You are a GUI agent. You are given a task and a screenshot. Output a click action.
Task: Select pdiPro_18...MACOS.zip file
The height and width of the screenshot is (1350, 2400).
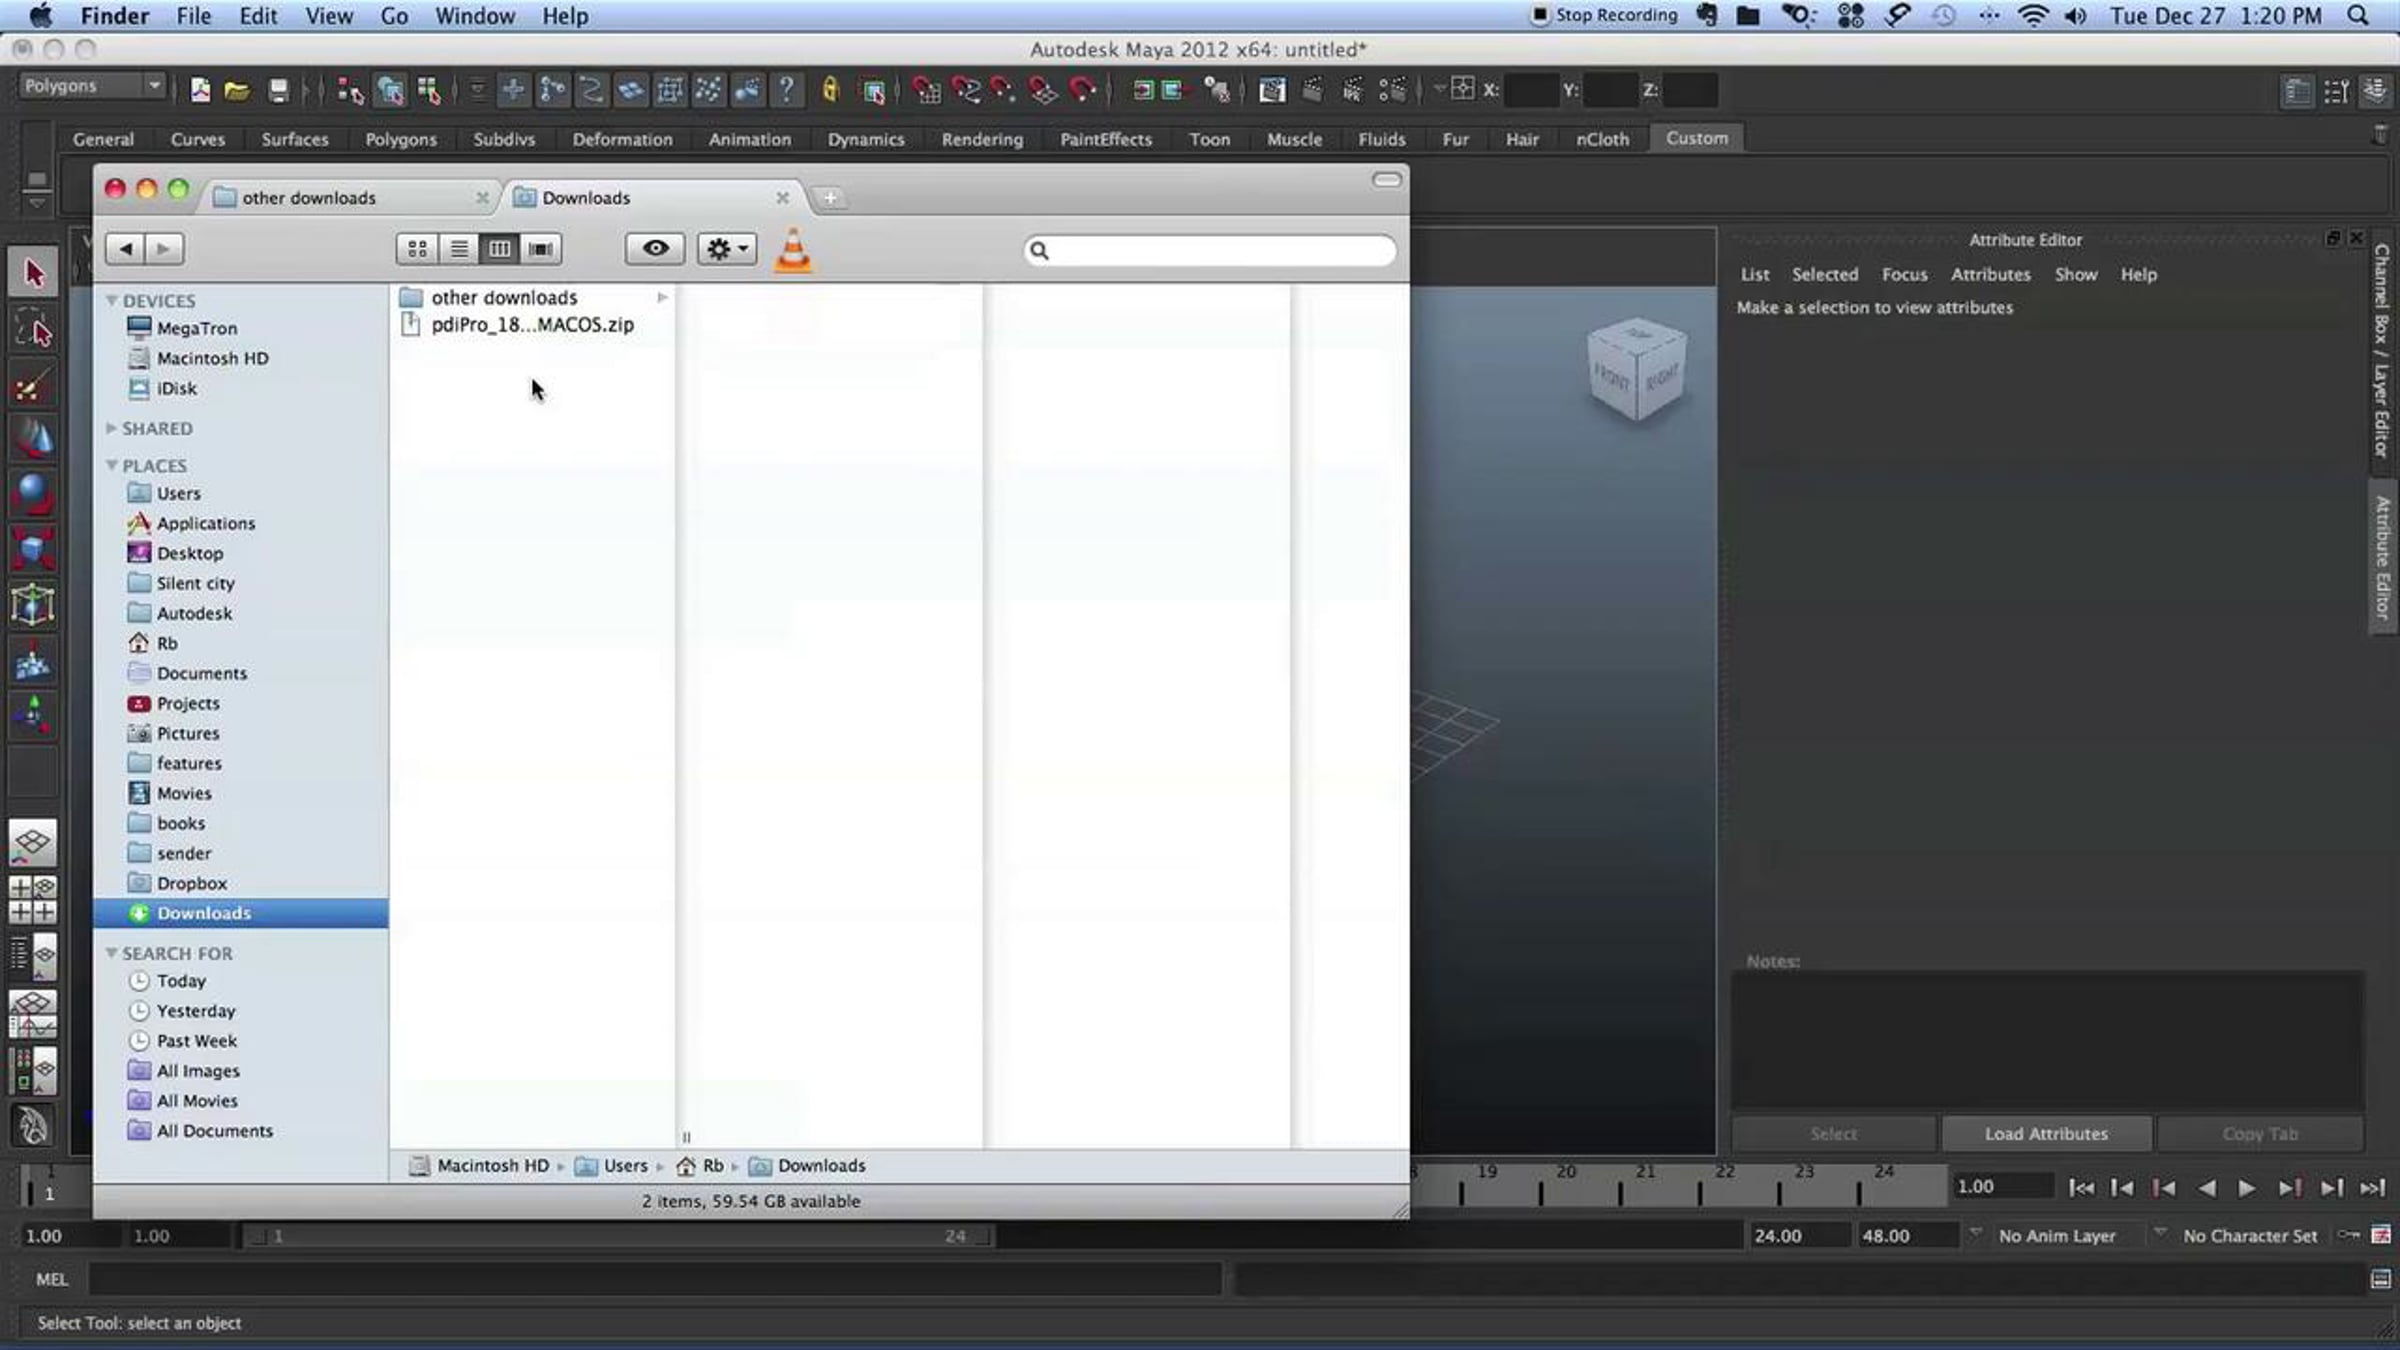(532, 325)
